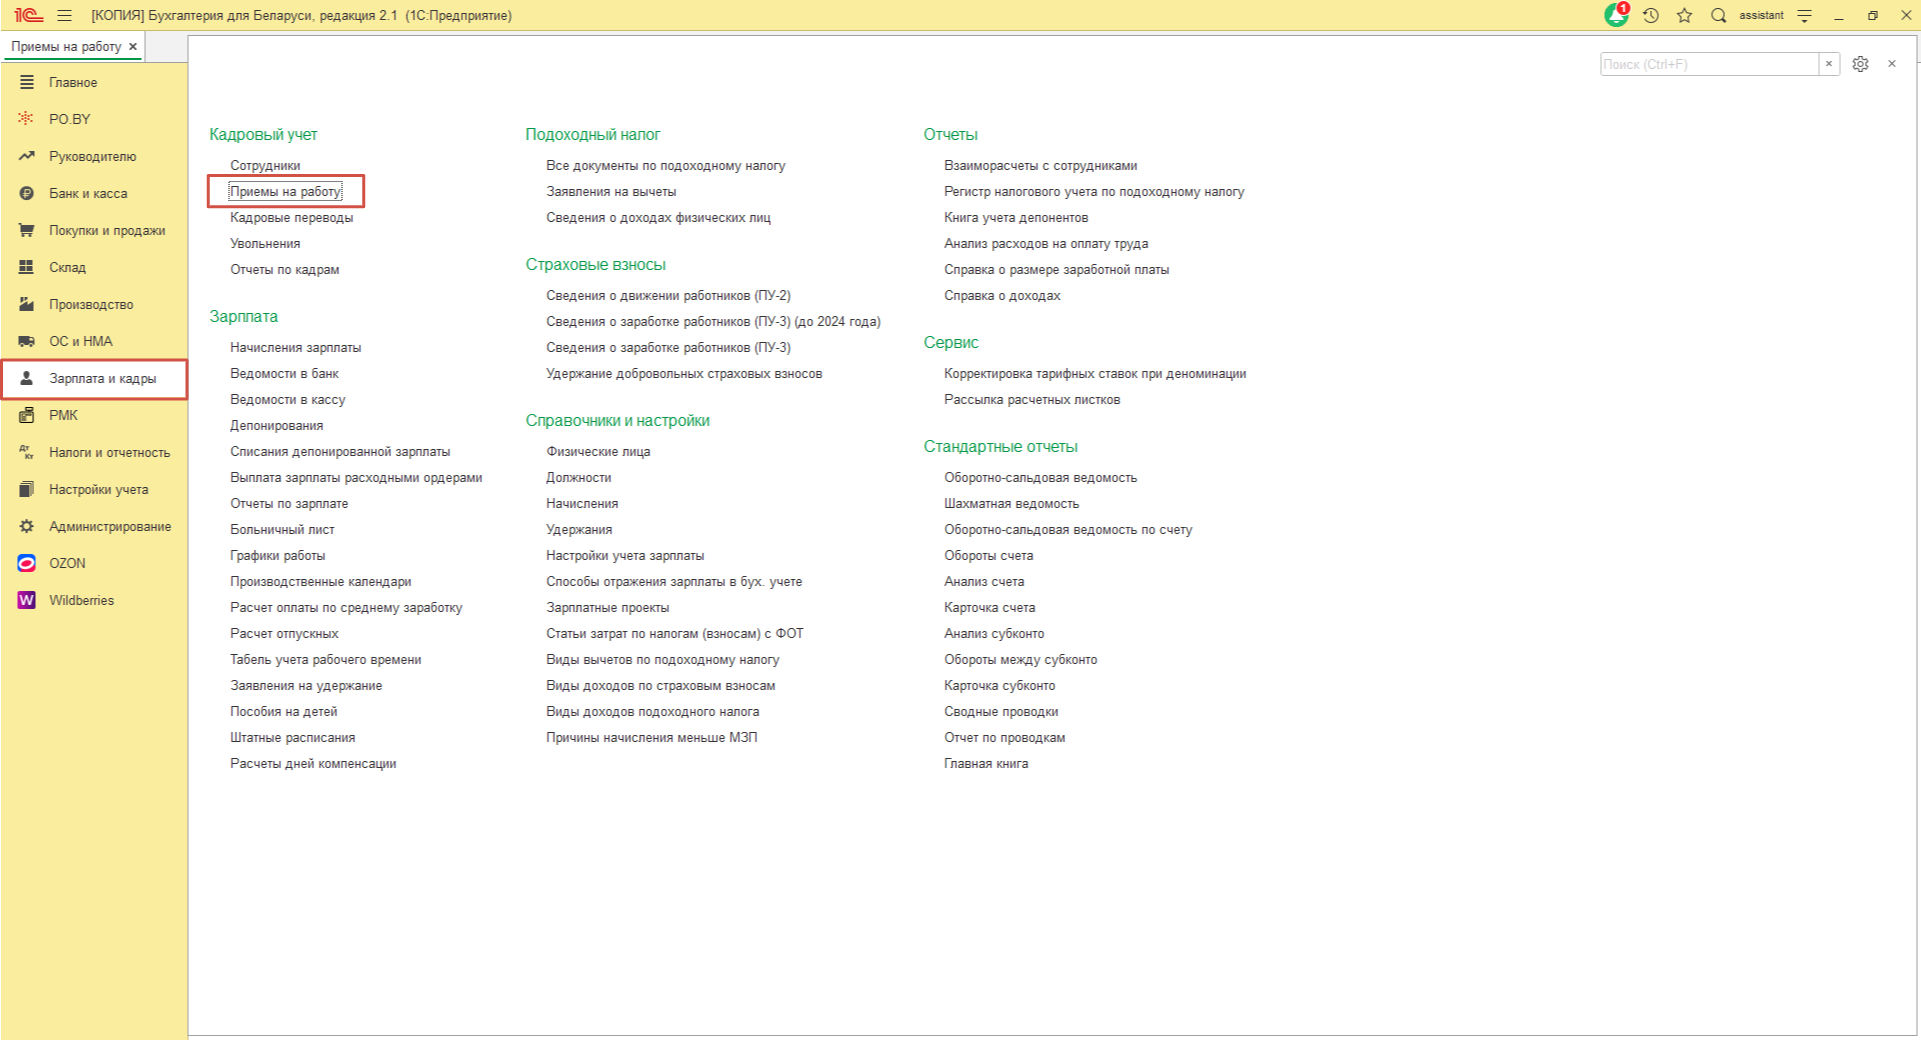Switch to the Приемы на работу tab
The width and height of the screenshot is (1921, 1040).
click(x=66, y=46)
